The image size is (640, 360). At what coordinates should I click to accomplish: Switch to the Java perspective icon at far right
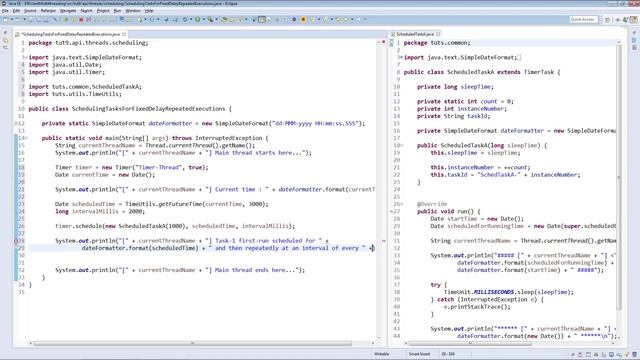pos(634,20)
